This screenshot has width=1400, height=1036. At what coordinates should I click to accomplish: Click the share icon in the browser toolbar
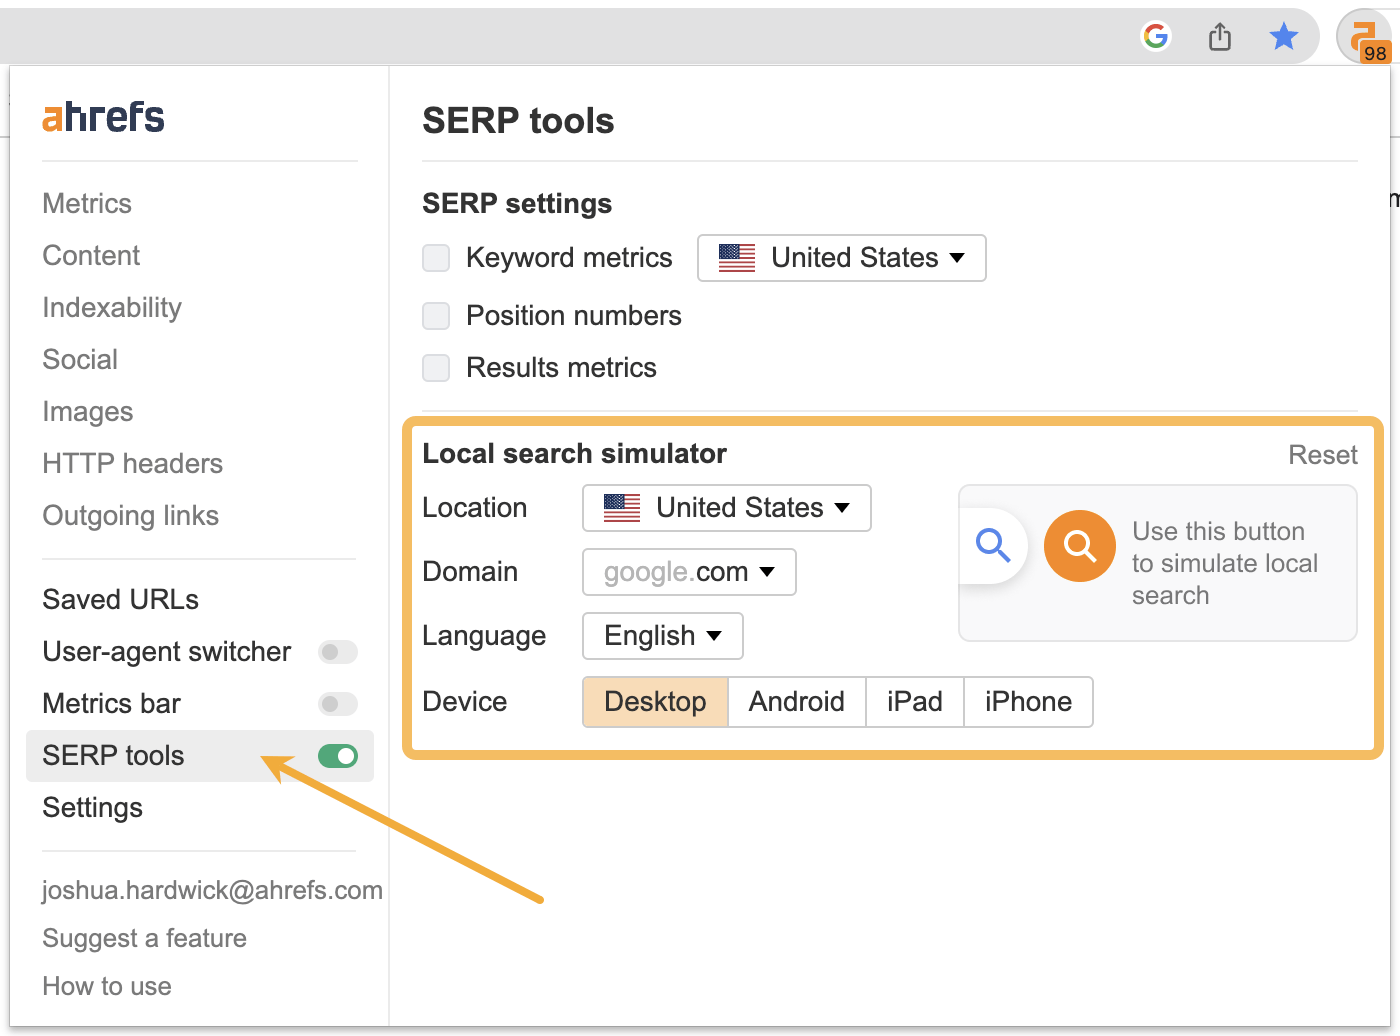coord(1219,35)
